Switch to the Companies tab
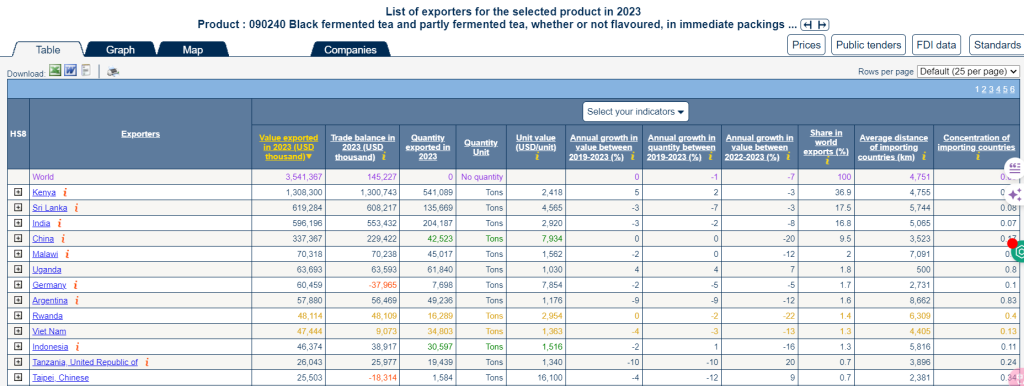This screenshot has width=1024, height=386. coord(350,50)
